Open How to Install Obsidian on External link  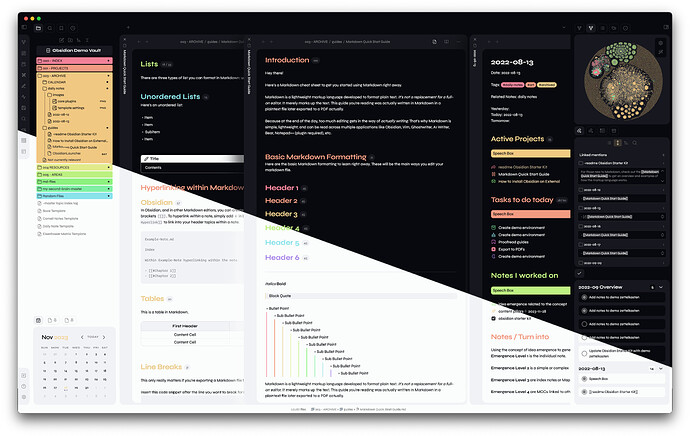529,181
